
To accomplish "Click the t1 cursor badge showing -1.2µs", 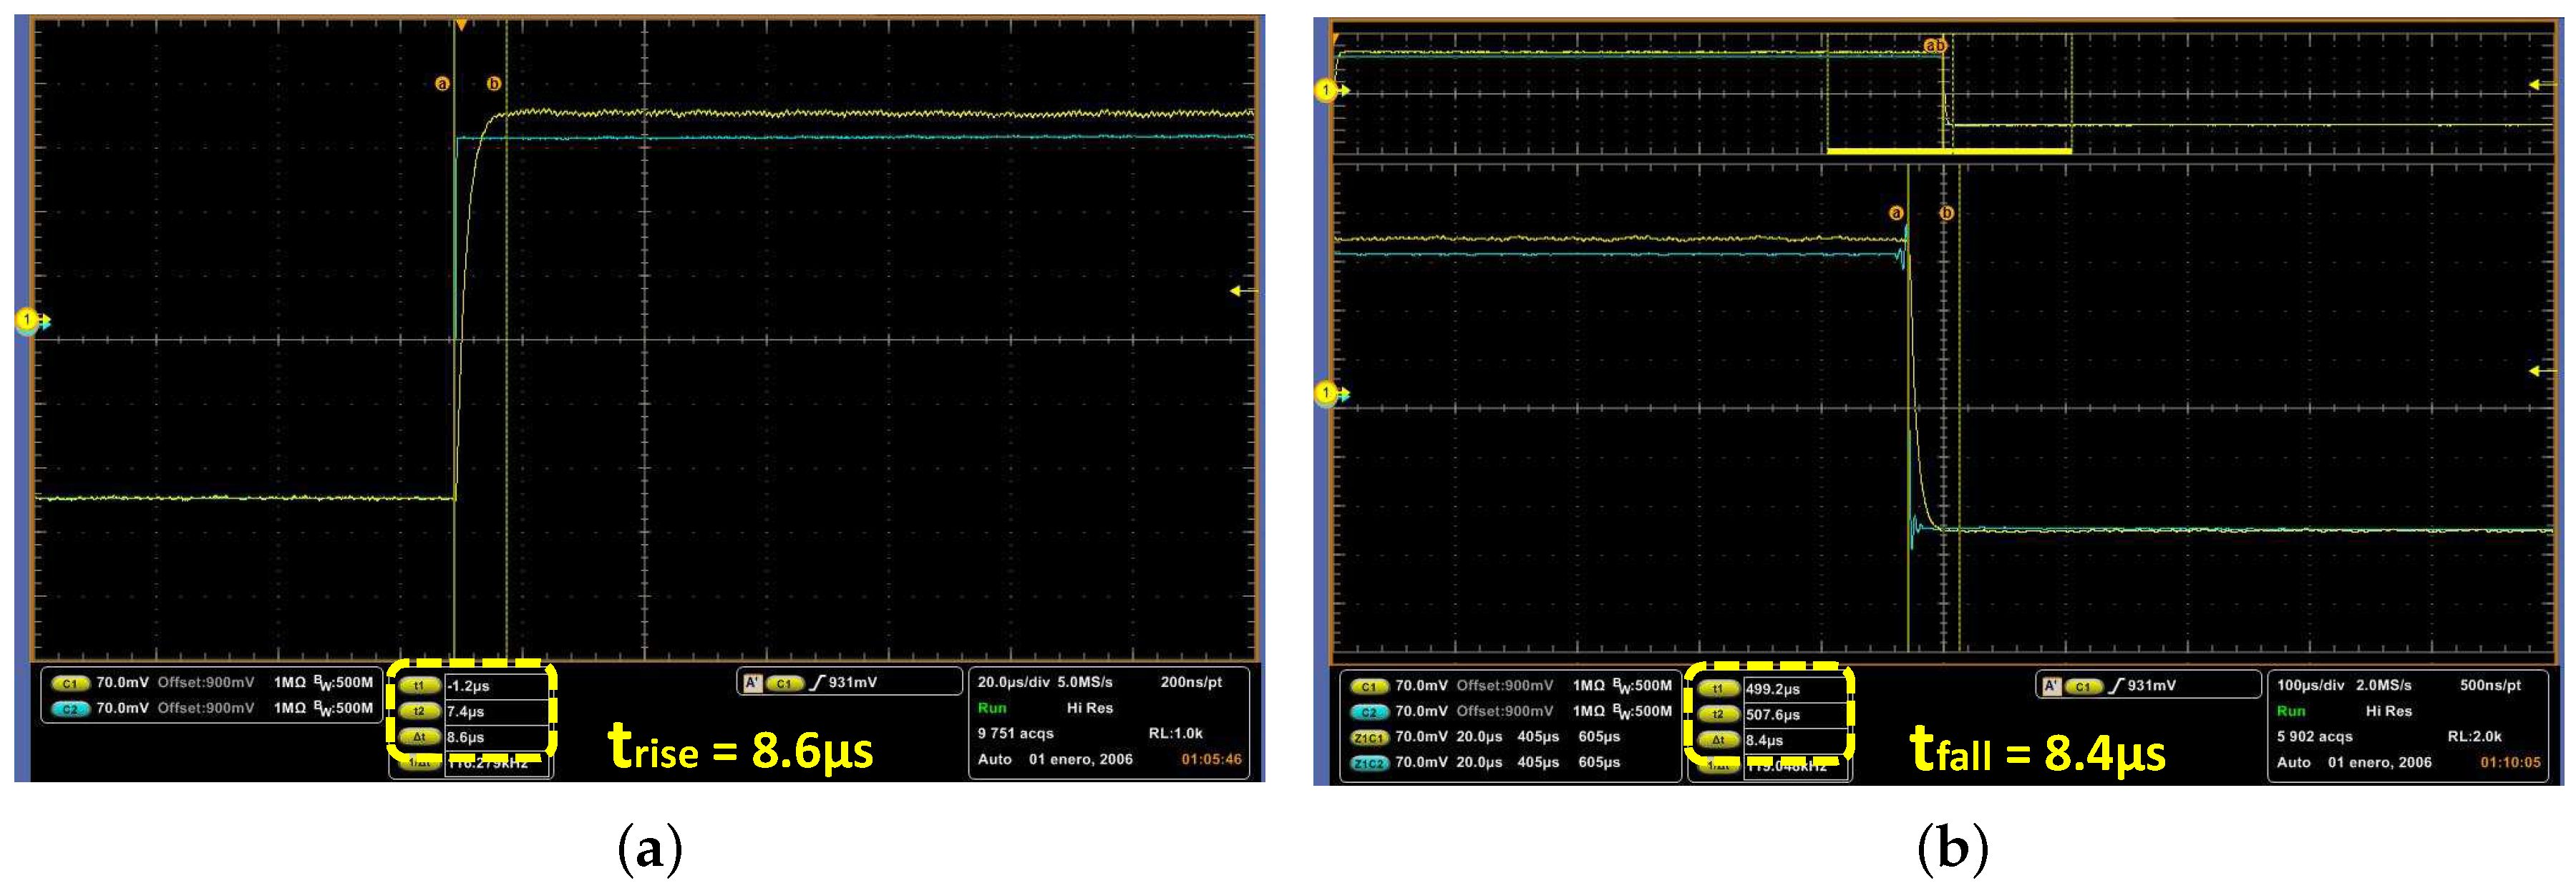I will pyautogui.click(x=419, y=686).
